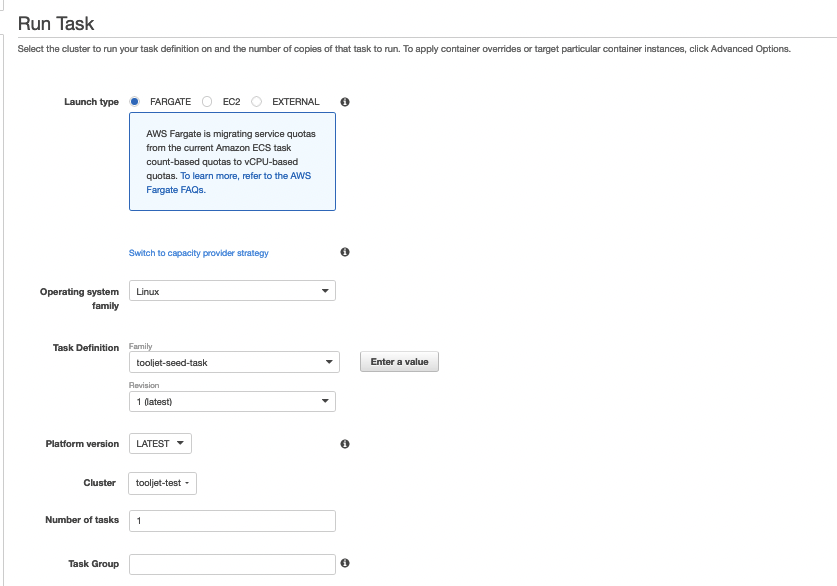Select the FARGATE launch type
Viewport: 837px width, 586px height.
click(x=135, y=102)
